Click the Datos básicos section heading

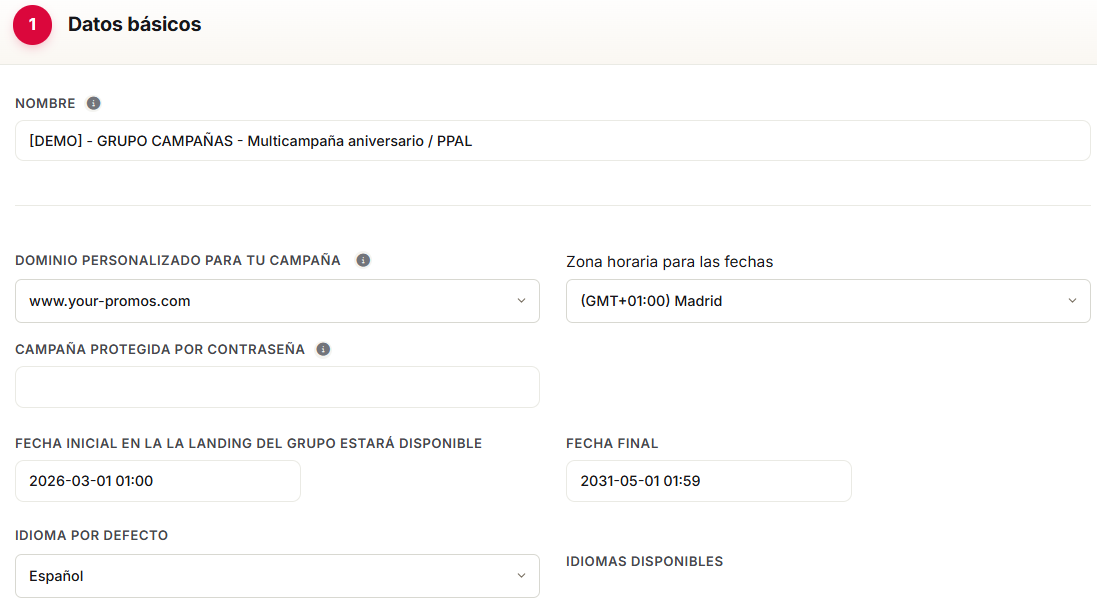(x=134, y=24)
